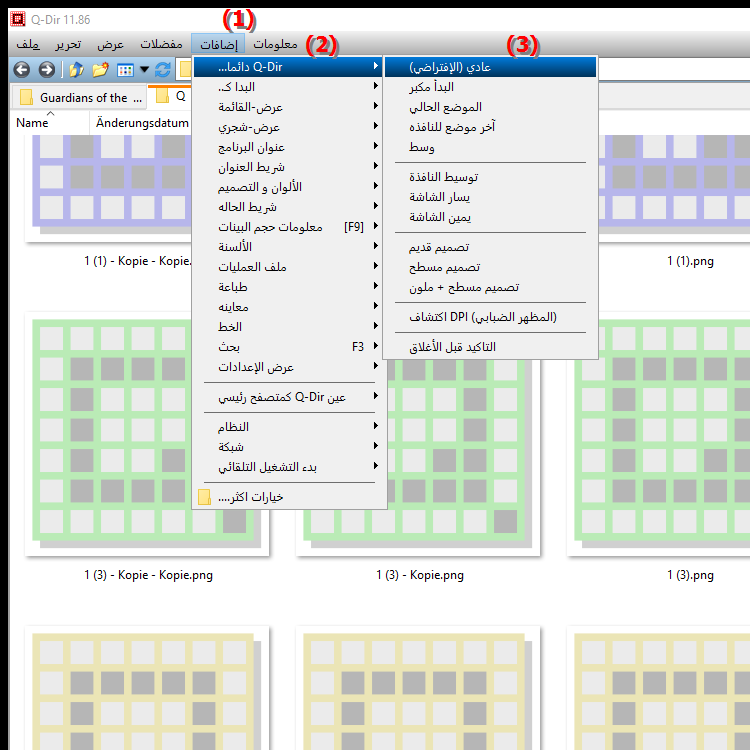The width and height of the screenshot is (750, 750).
Task: Click the Forward navigation arrow icon
Action: click(46, 70)
